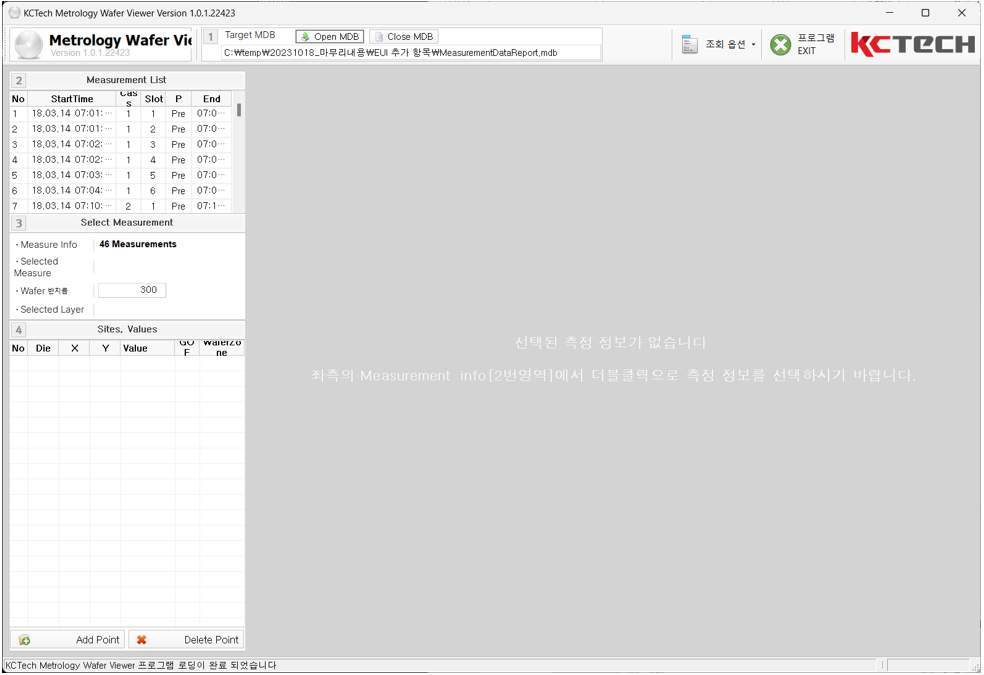Click the Wafer diameter field showing 300
The image size is (984, 675).
coord(132,290)
